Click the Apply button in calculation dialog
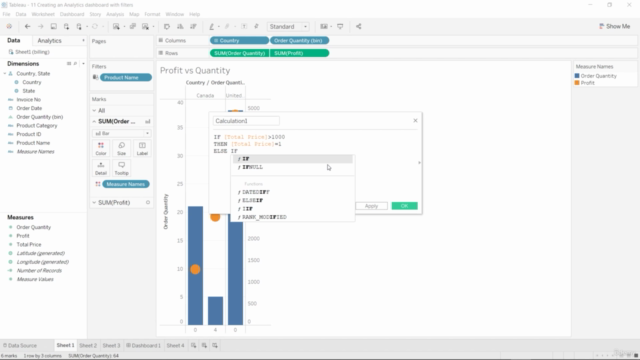 pos(371,206)
